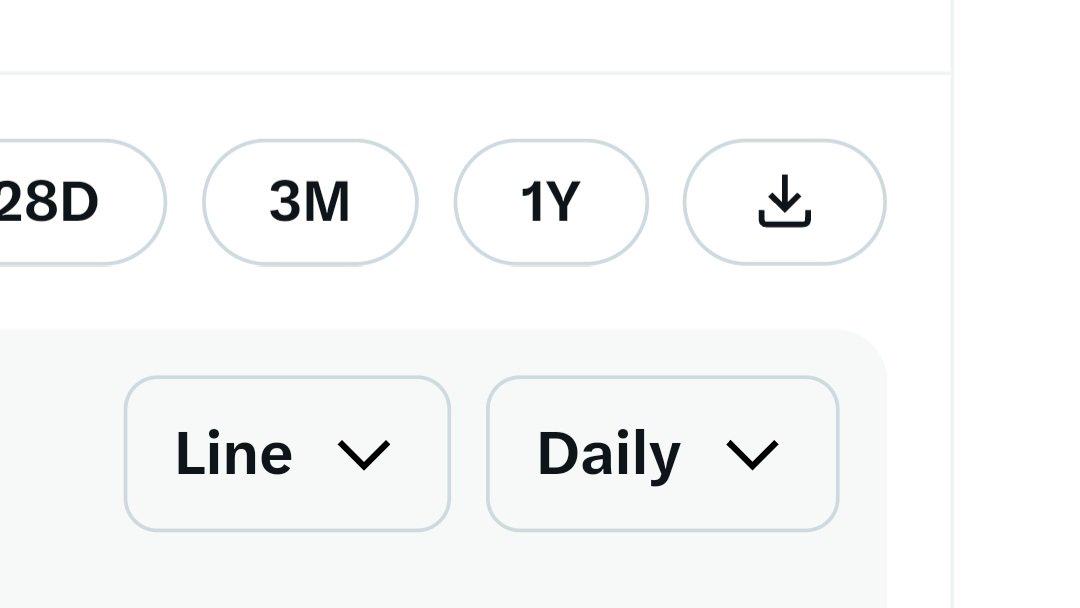Export analytics using the download arrow icon
The width and height of the screenshot is (1080, 608).
(x=785, y=202)
